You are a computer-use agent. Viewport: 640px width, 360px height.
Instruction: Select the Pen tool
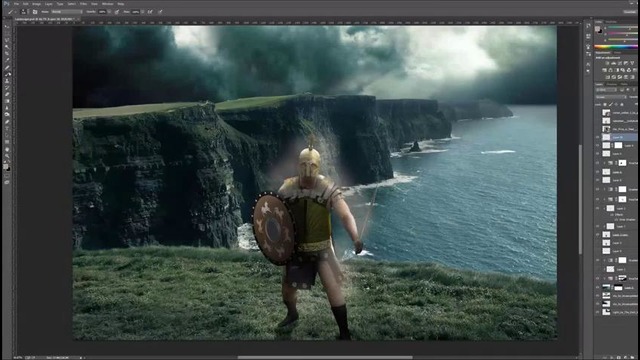coord(7,122)
